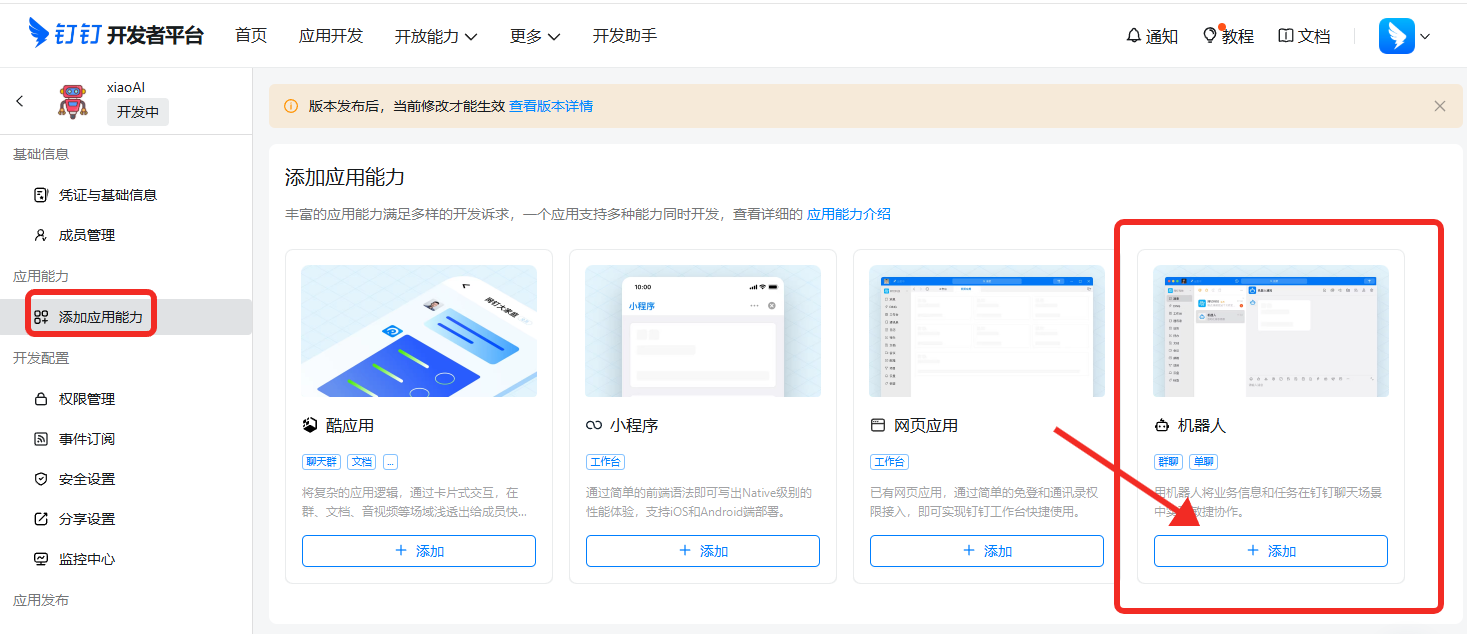The image size is (1467, 634).
Task: Expand the 开放能力 dropdown menu
Action: click(x=435, y=36)
